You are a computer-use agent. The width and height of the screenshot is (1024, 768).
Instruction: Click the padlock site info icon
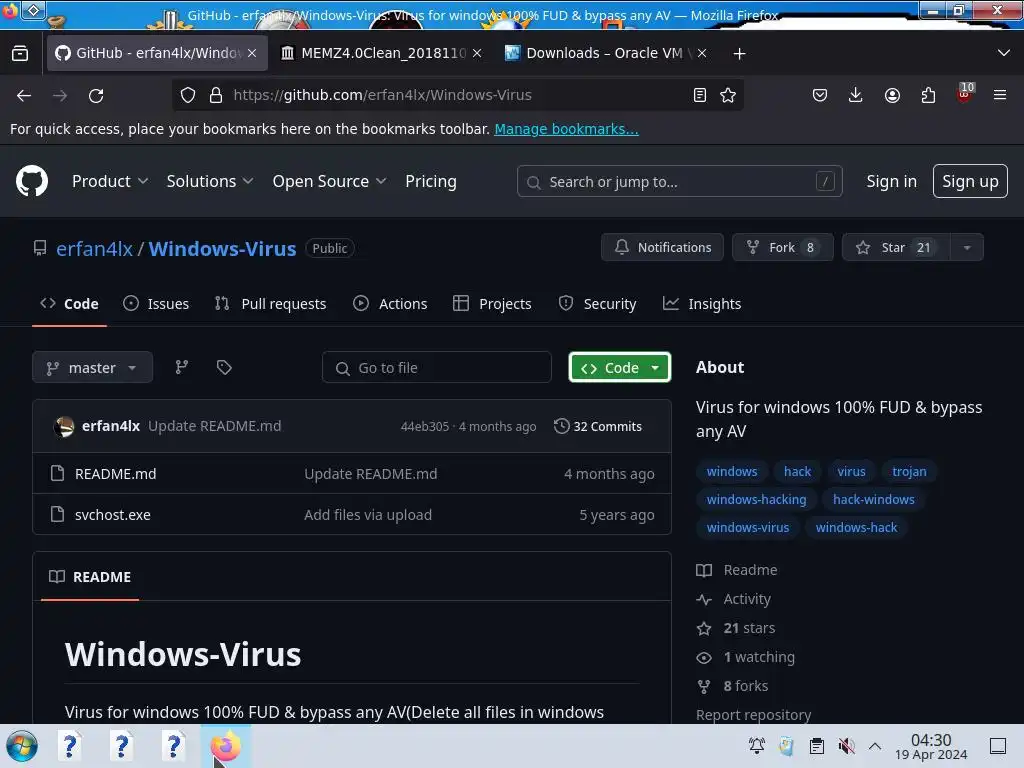(x=216, y=95)
